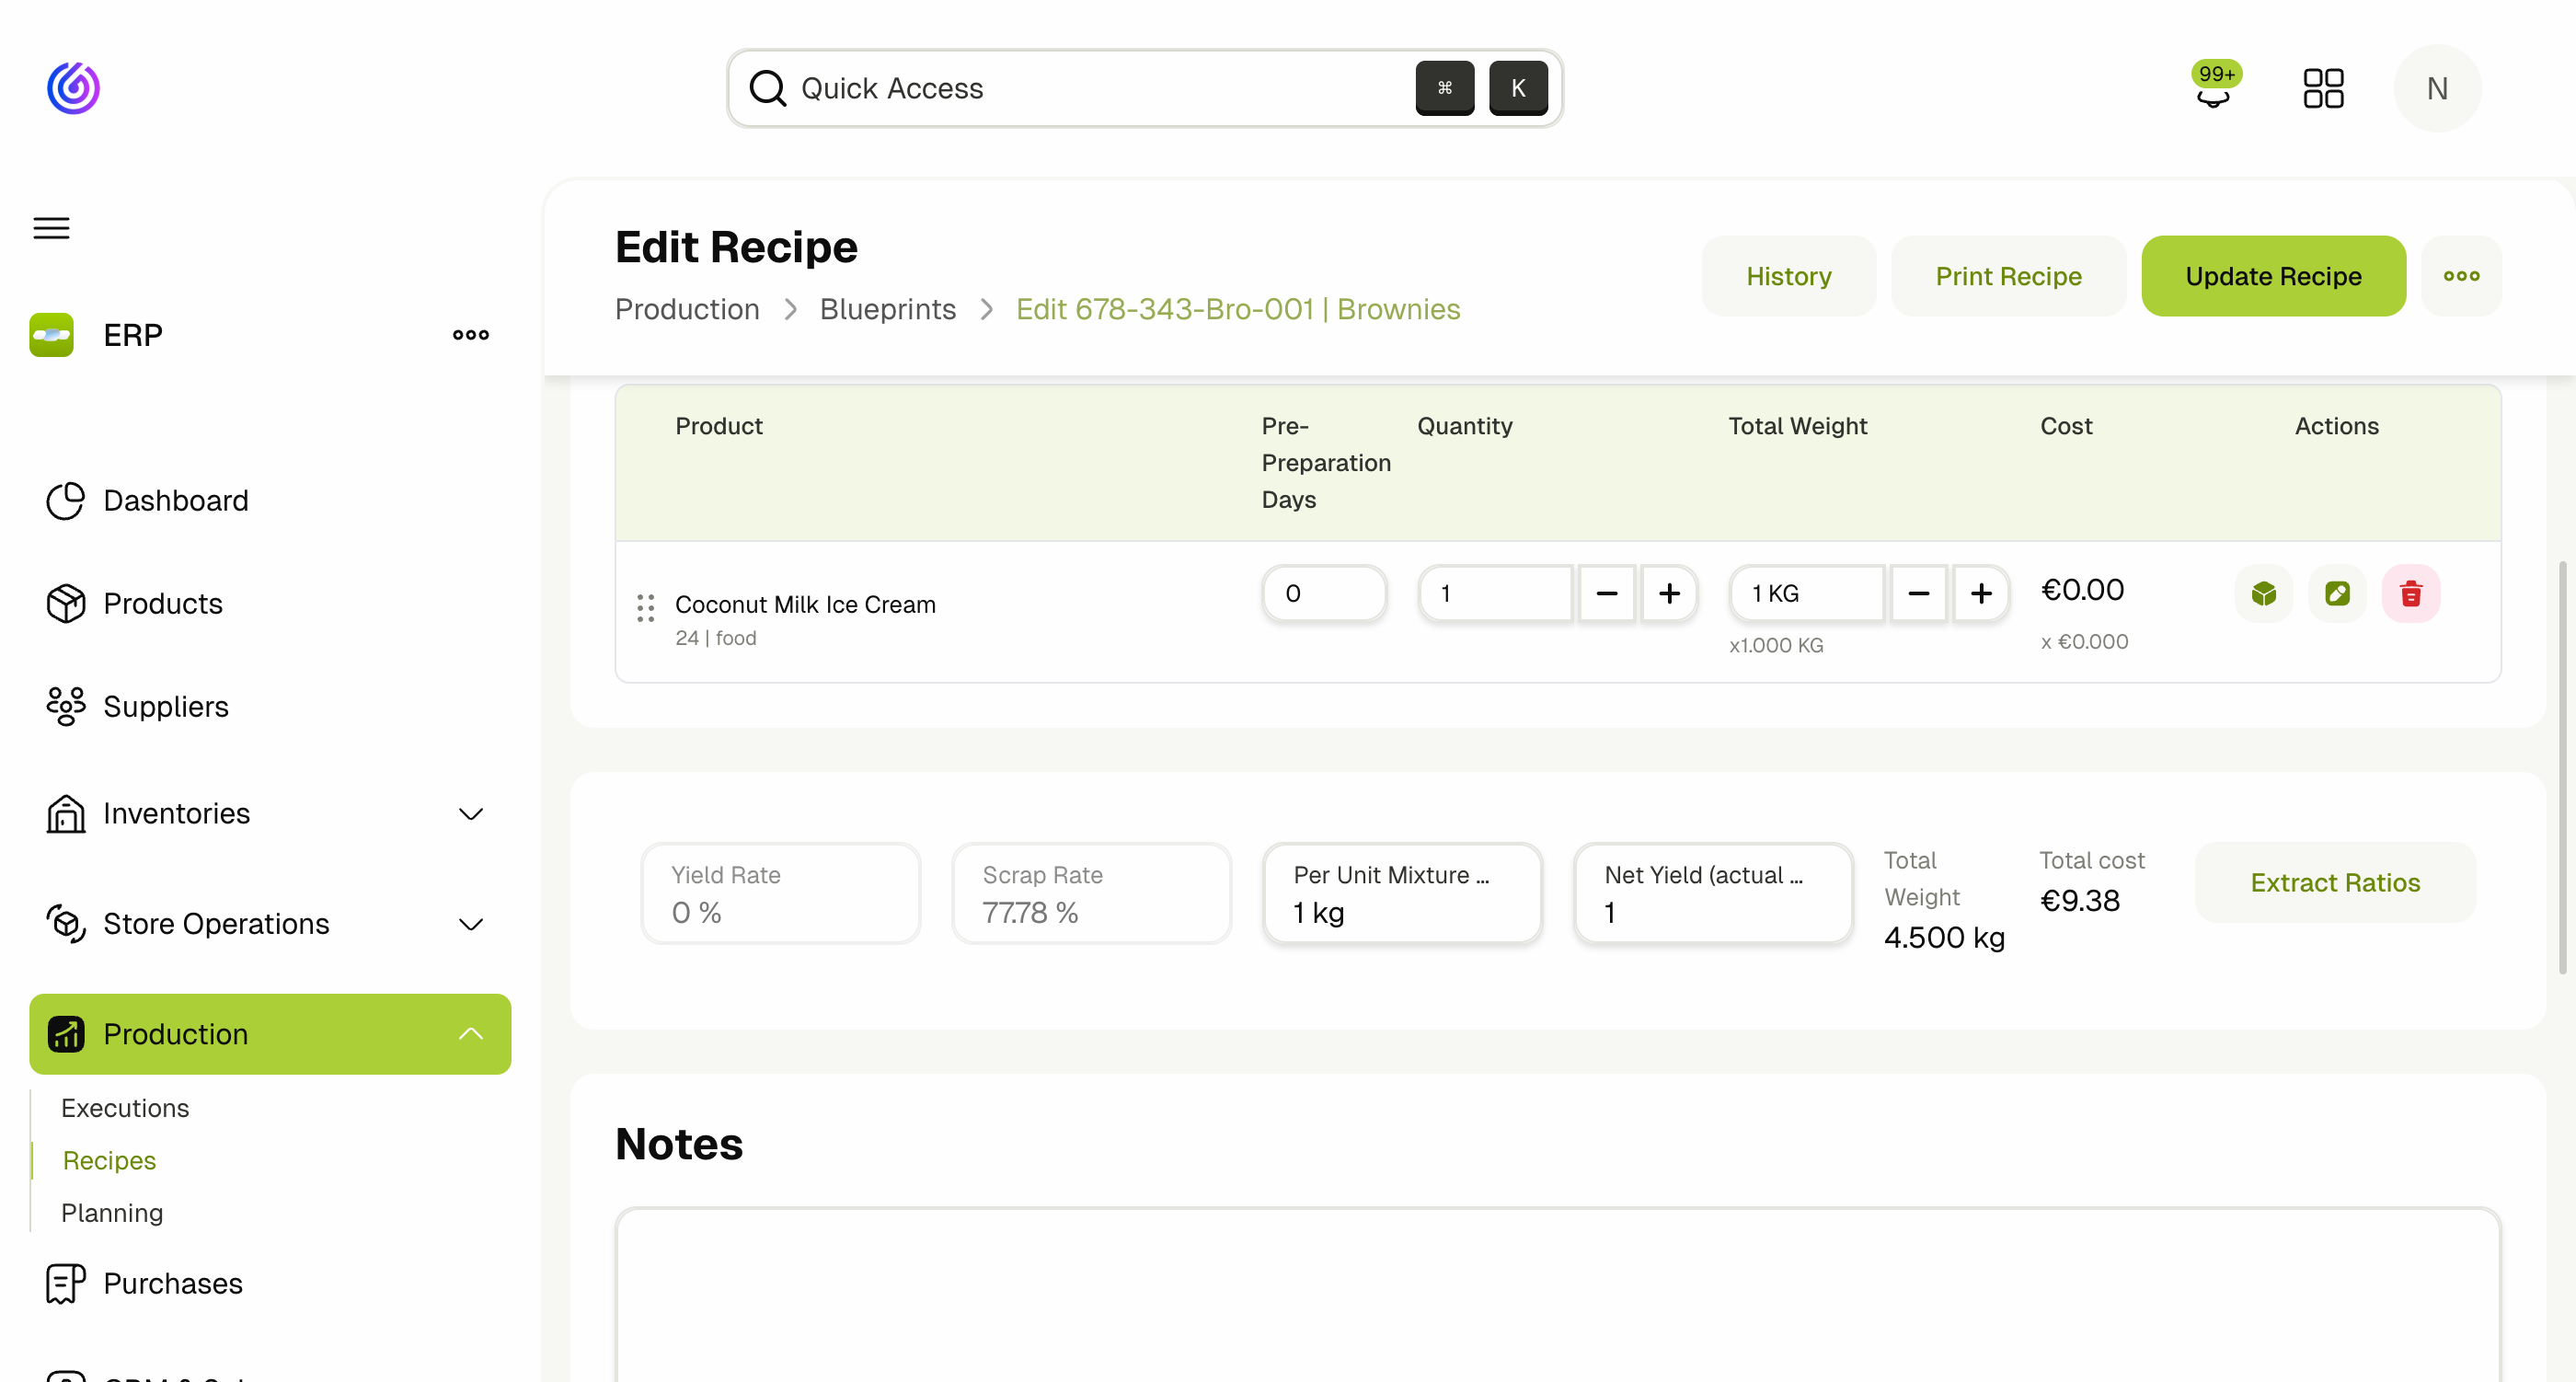Click the app logo in top corner

[73, 89]
